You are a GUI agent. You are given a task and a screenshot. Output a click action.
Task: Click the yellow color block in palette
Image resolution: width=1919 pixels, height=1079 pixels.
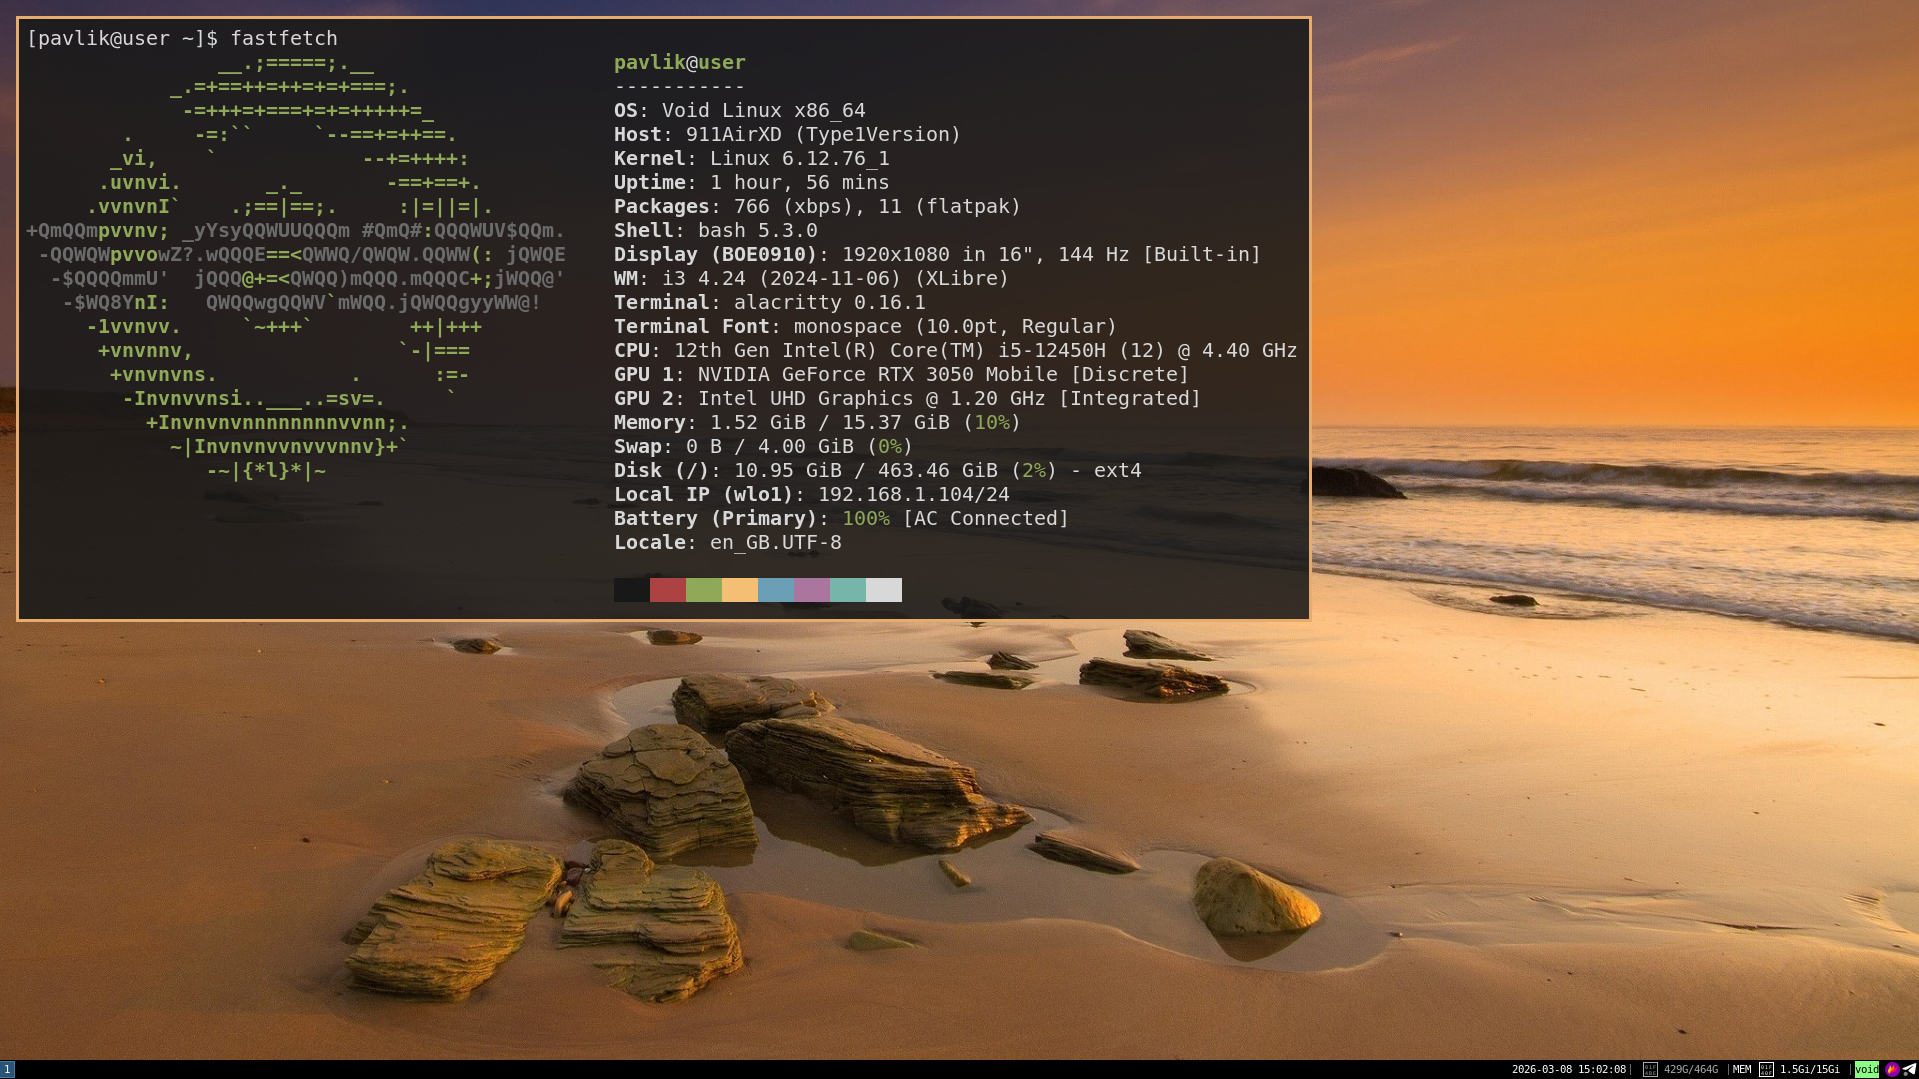[x=739, y=590]
